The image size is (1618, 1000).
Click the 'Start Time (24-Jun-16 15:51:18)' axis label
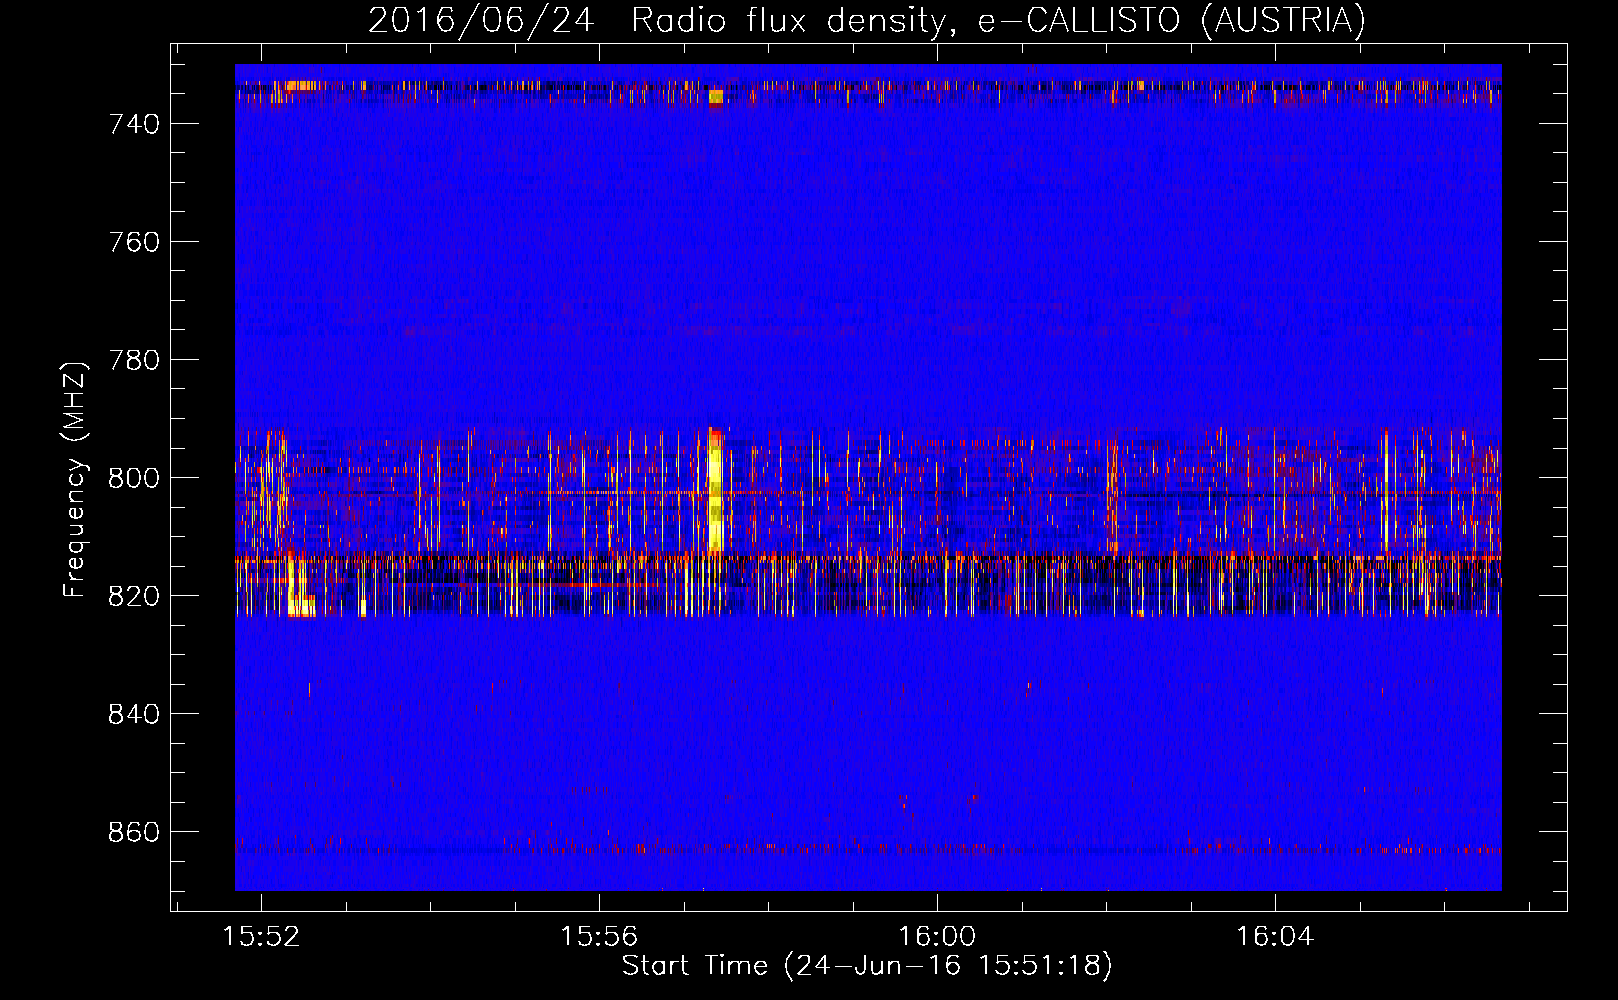click(x=867, y=966)
